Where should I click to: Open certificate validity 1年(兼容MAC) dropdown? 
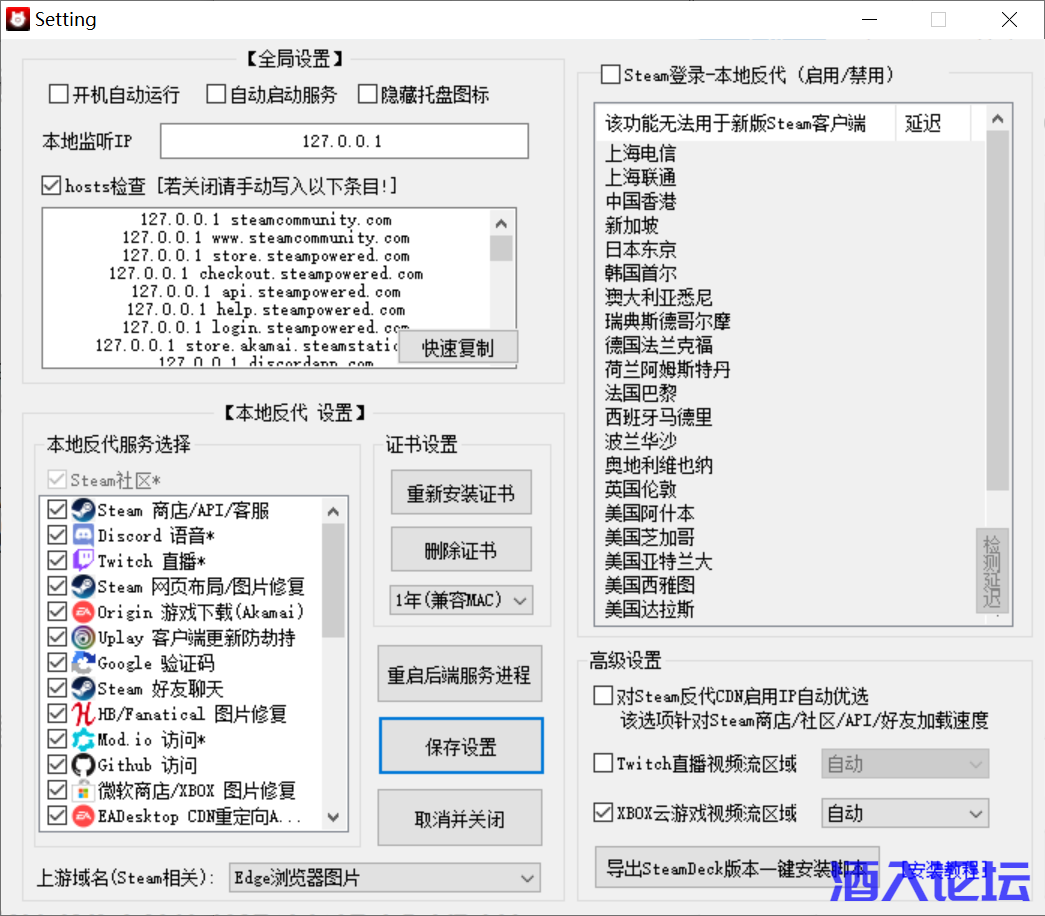pyautogui.click(x=461, y=600)
